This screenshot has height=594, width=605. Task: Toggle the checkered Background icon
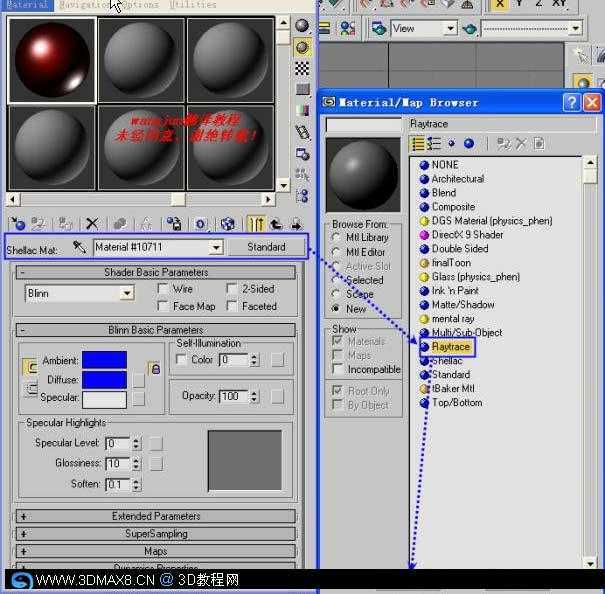302,68
